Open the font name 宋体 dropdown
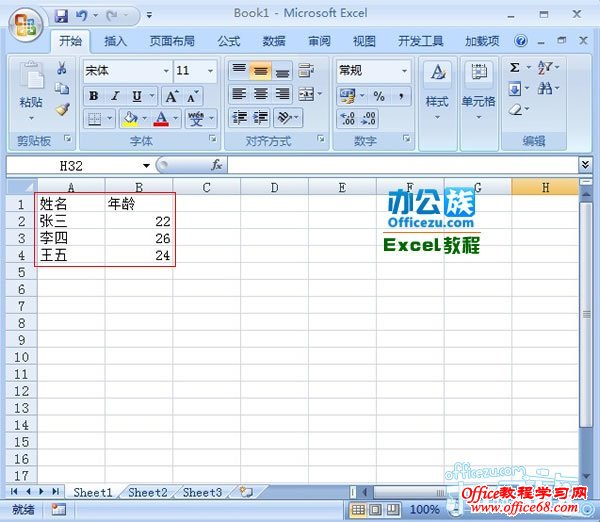Screen dimensions: 600x522 [x=166, y=71]
